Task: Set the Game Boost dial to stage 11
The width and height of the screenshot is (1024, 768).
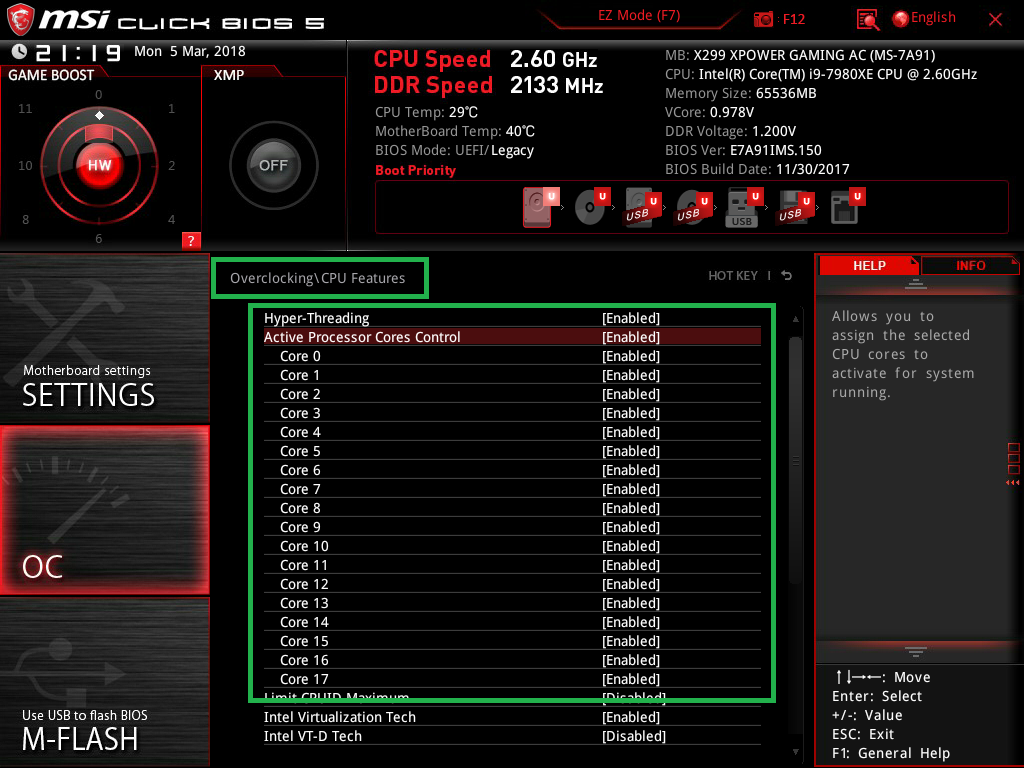Action: 25,108
